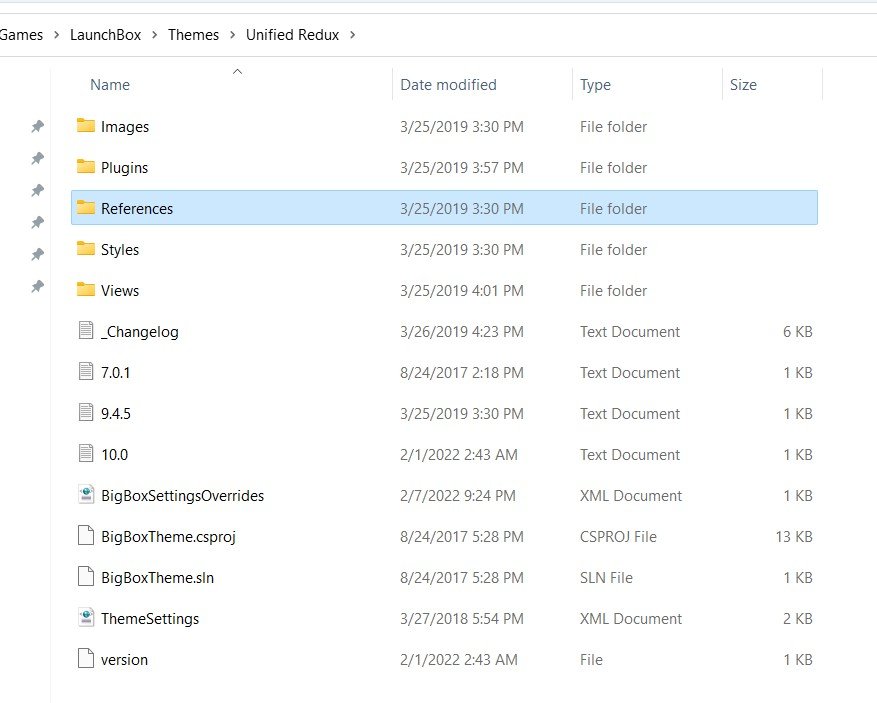Sort files by Size column header
The height and width of the screenshot is (703, 877).
click(743, 85)
